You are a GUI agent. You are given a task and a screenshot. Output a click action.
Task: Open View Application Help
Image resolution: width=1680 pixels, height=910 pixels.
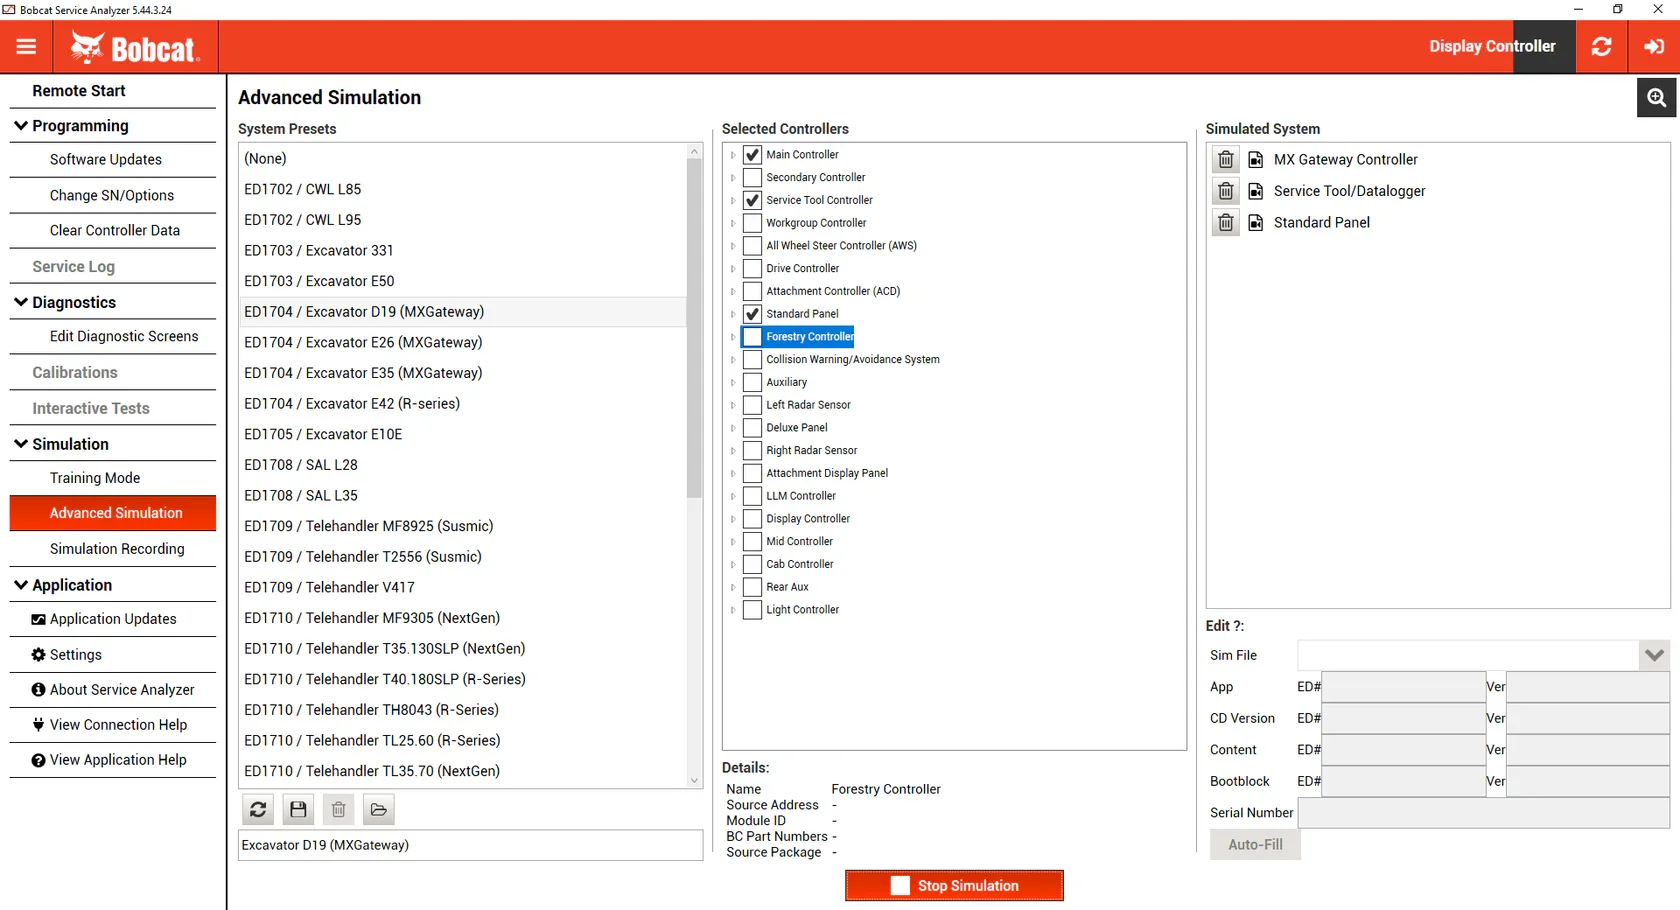pyautogui.click(x=113, y=760)
